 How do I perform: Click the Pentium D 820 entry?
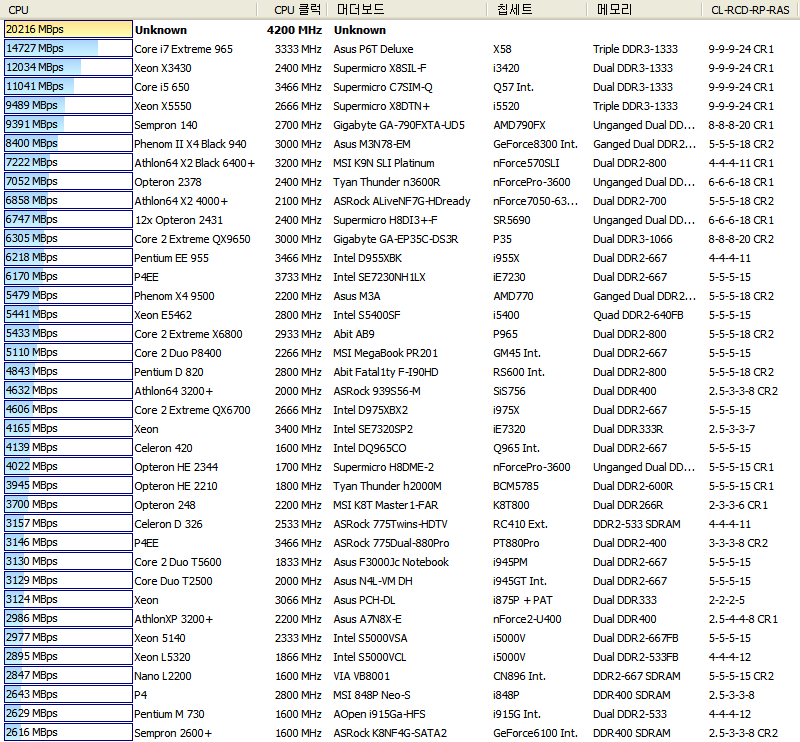169,372
